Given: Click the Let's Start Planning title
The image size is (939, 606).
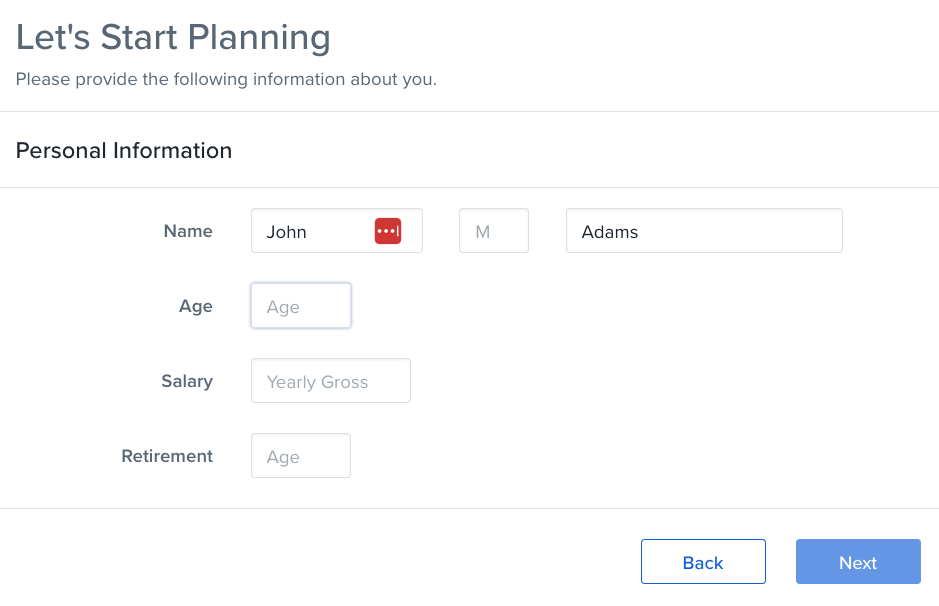Looking at the screenshot, I should pyautogui.click(x=173, y=37).
